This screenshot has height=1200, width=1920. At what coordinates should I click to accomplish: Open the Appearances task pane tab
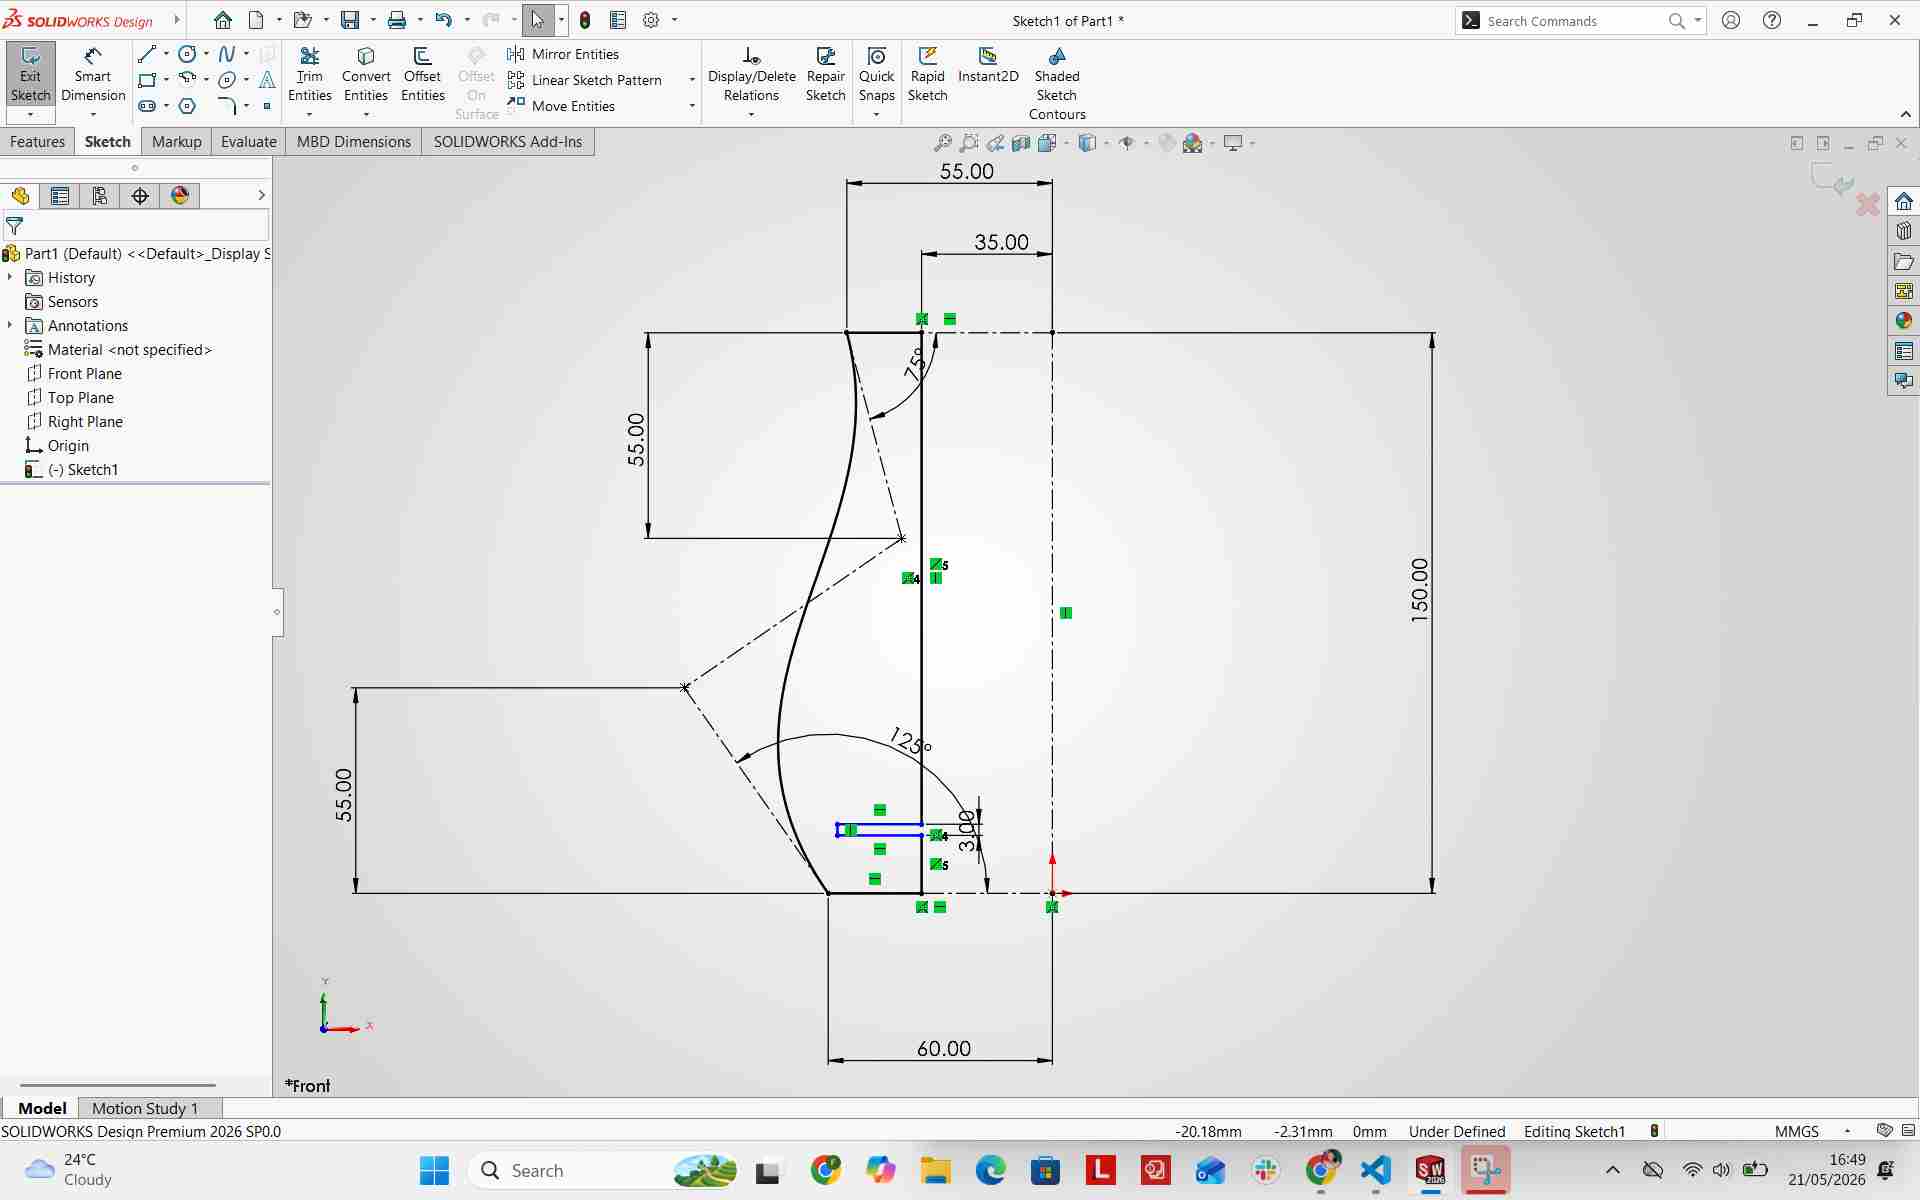tap(1903, 321)
